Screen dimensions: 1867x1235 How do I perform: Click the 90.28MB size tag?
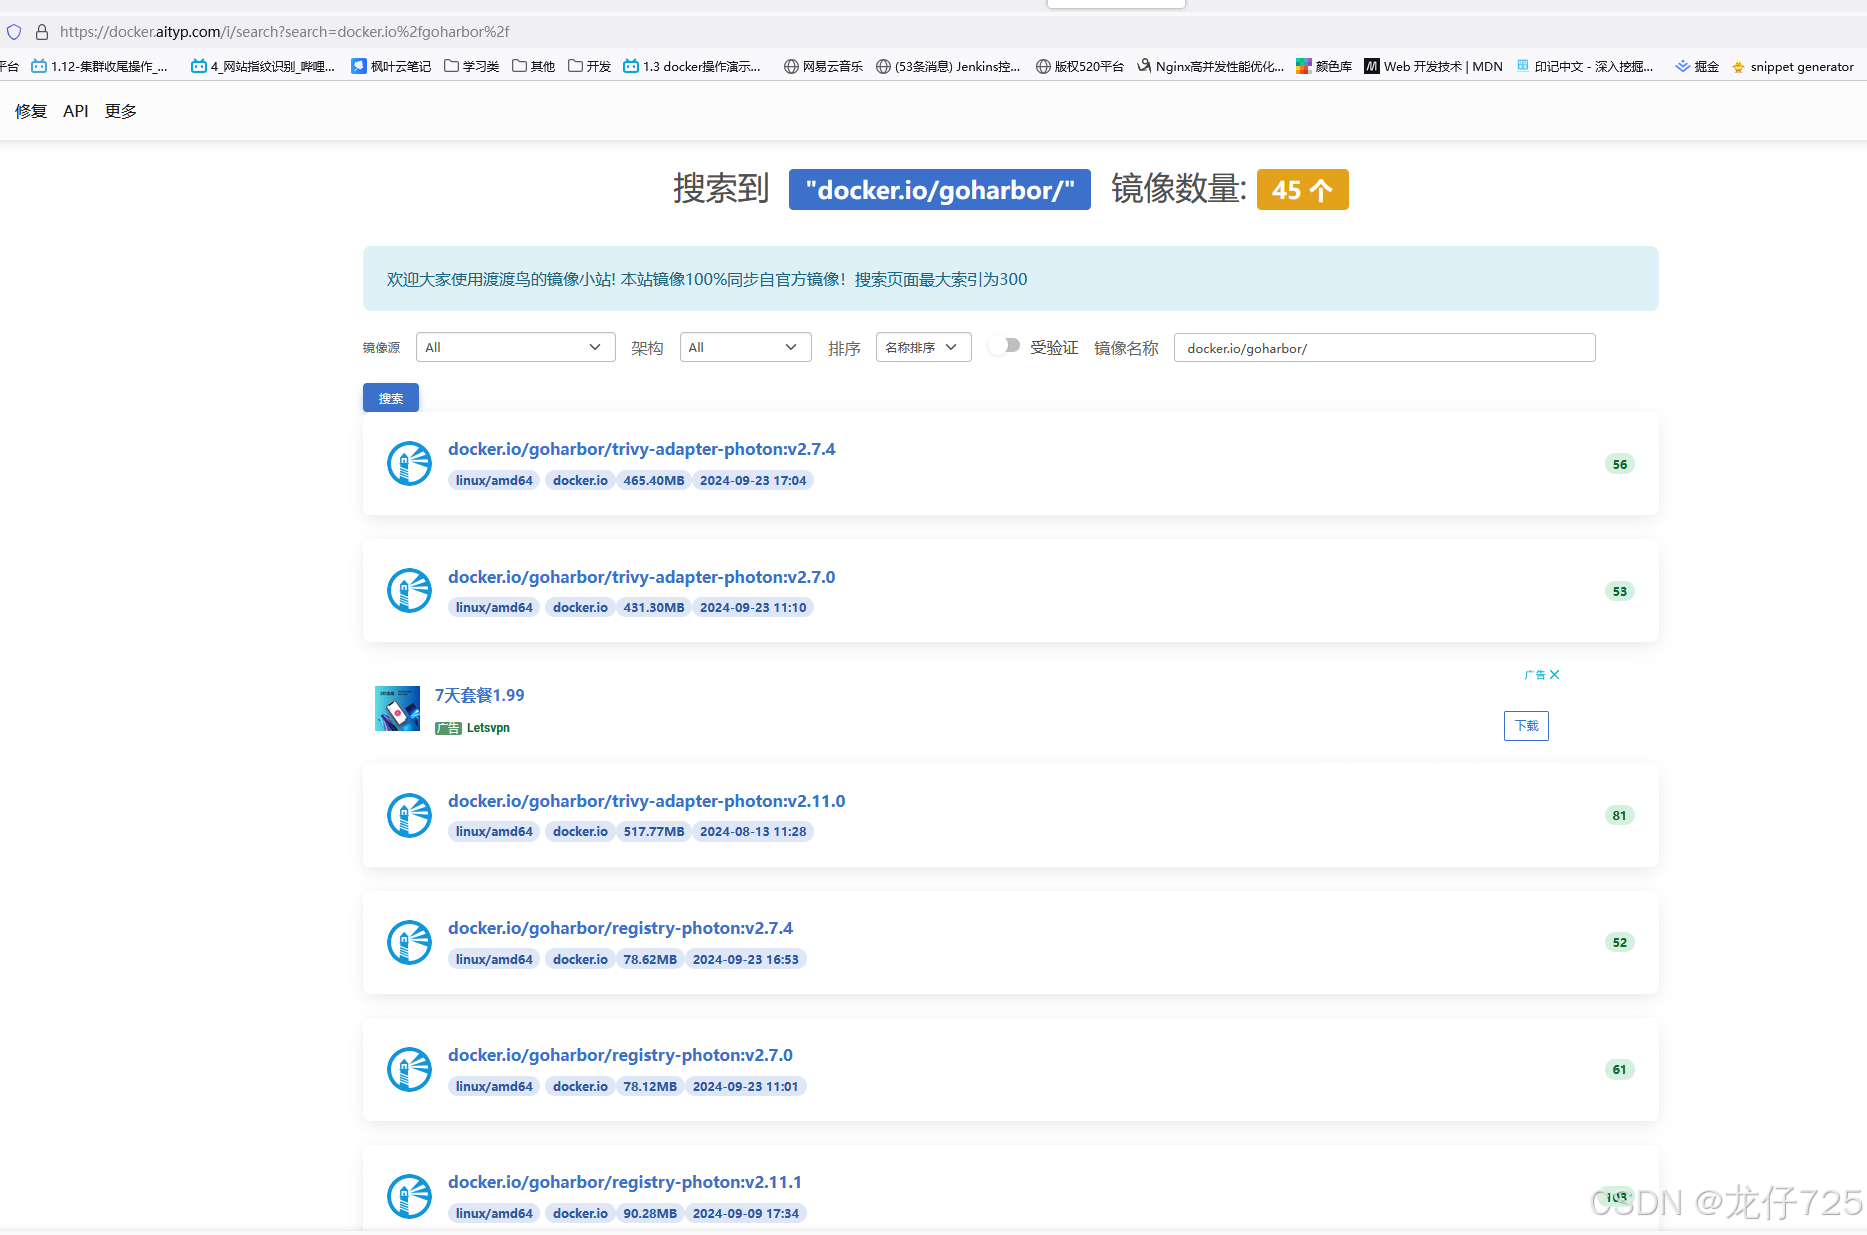(x=650, y=1213)
